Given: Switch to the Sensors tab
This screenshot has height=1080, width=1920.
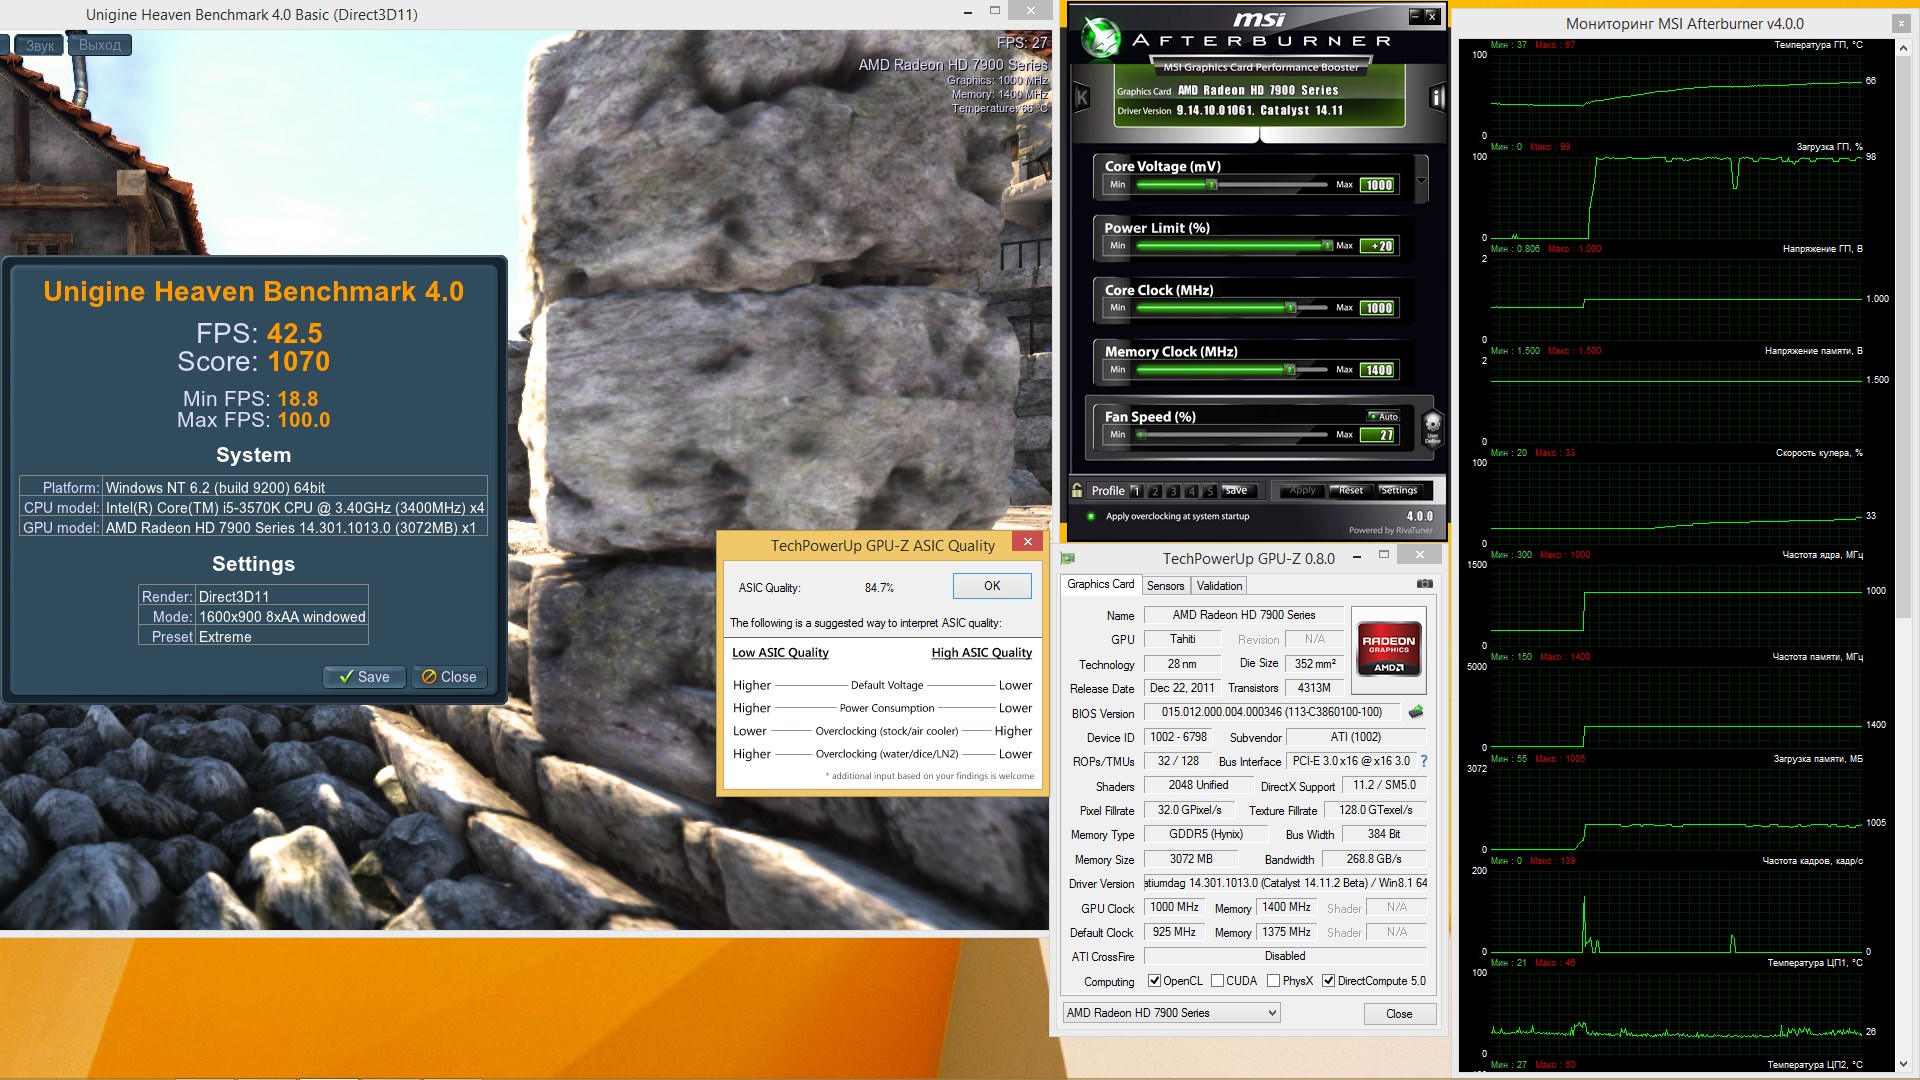Looking at the screenshot, I should [x=1165, y=586].
